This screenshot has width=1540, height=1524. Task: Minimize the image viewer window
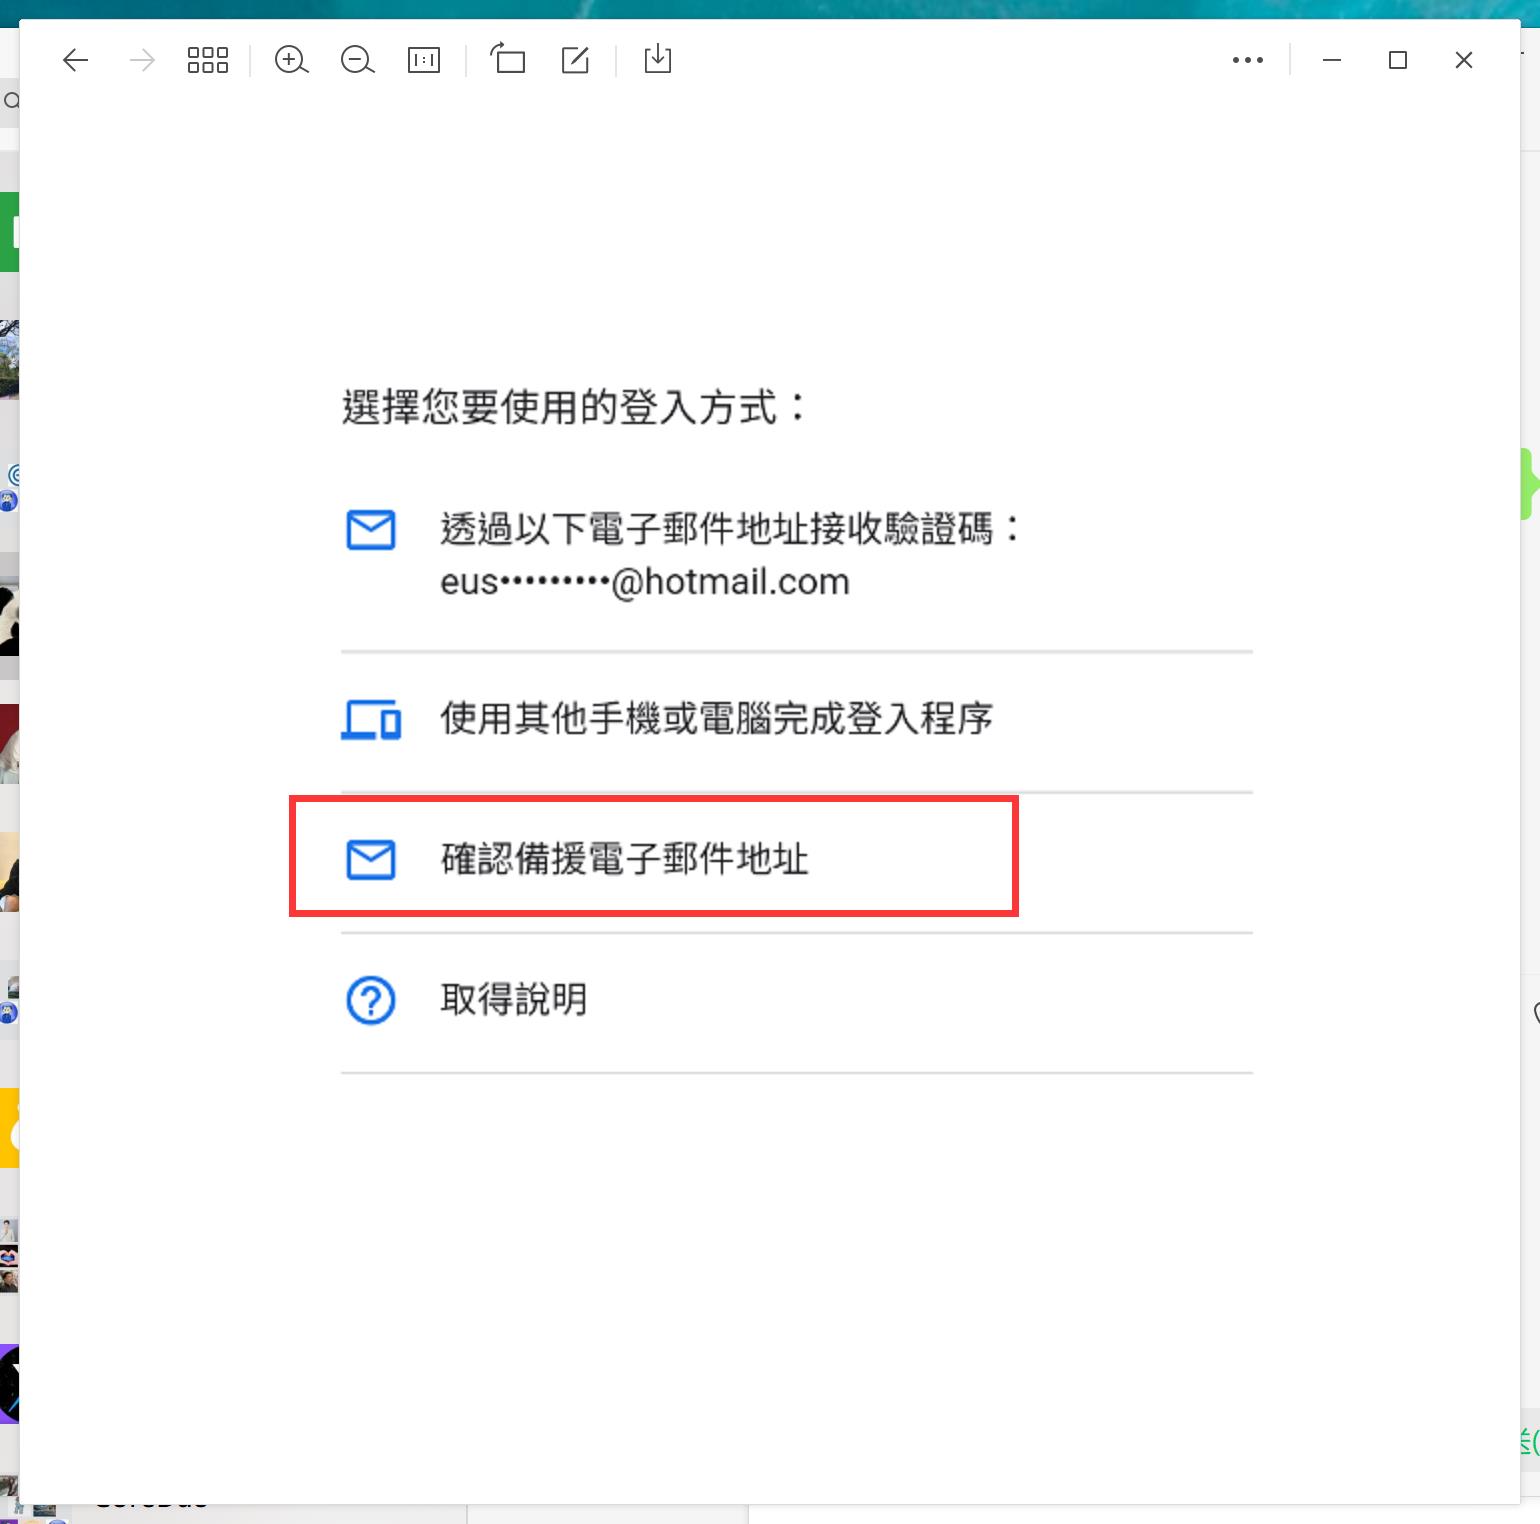point(1331,60)
